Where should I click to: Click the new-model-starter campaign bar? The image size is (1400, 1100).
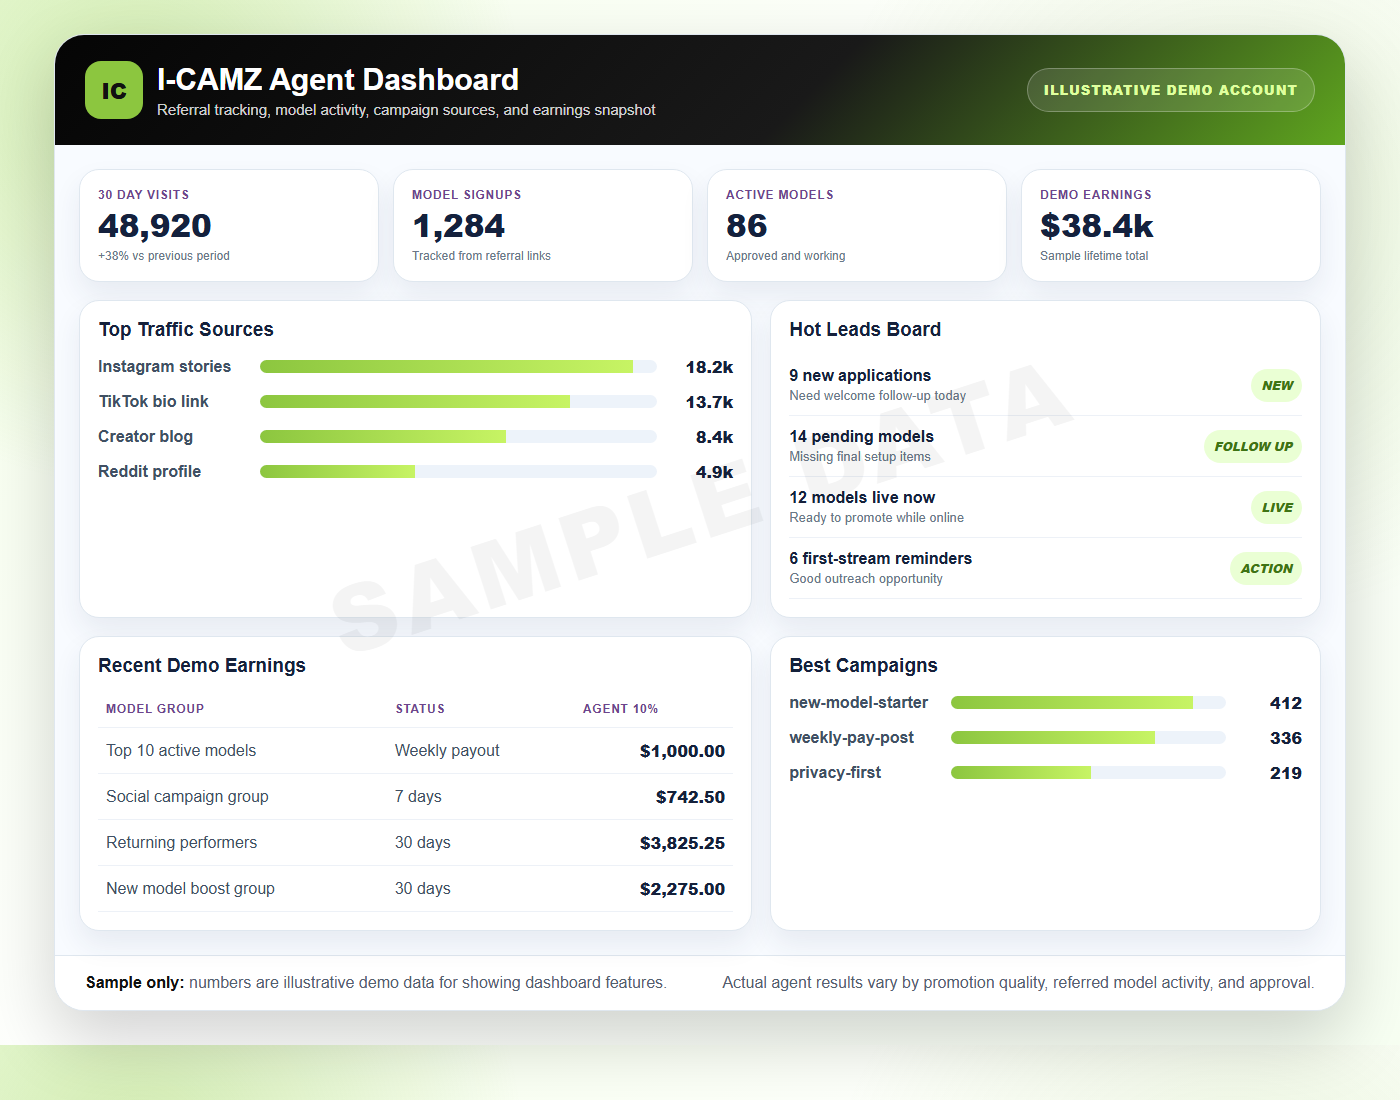click(1088, 703)
